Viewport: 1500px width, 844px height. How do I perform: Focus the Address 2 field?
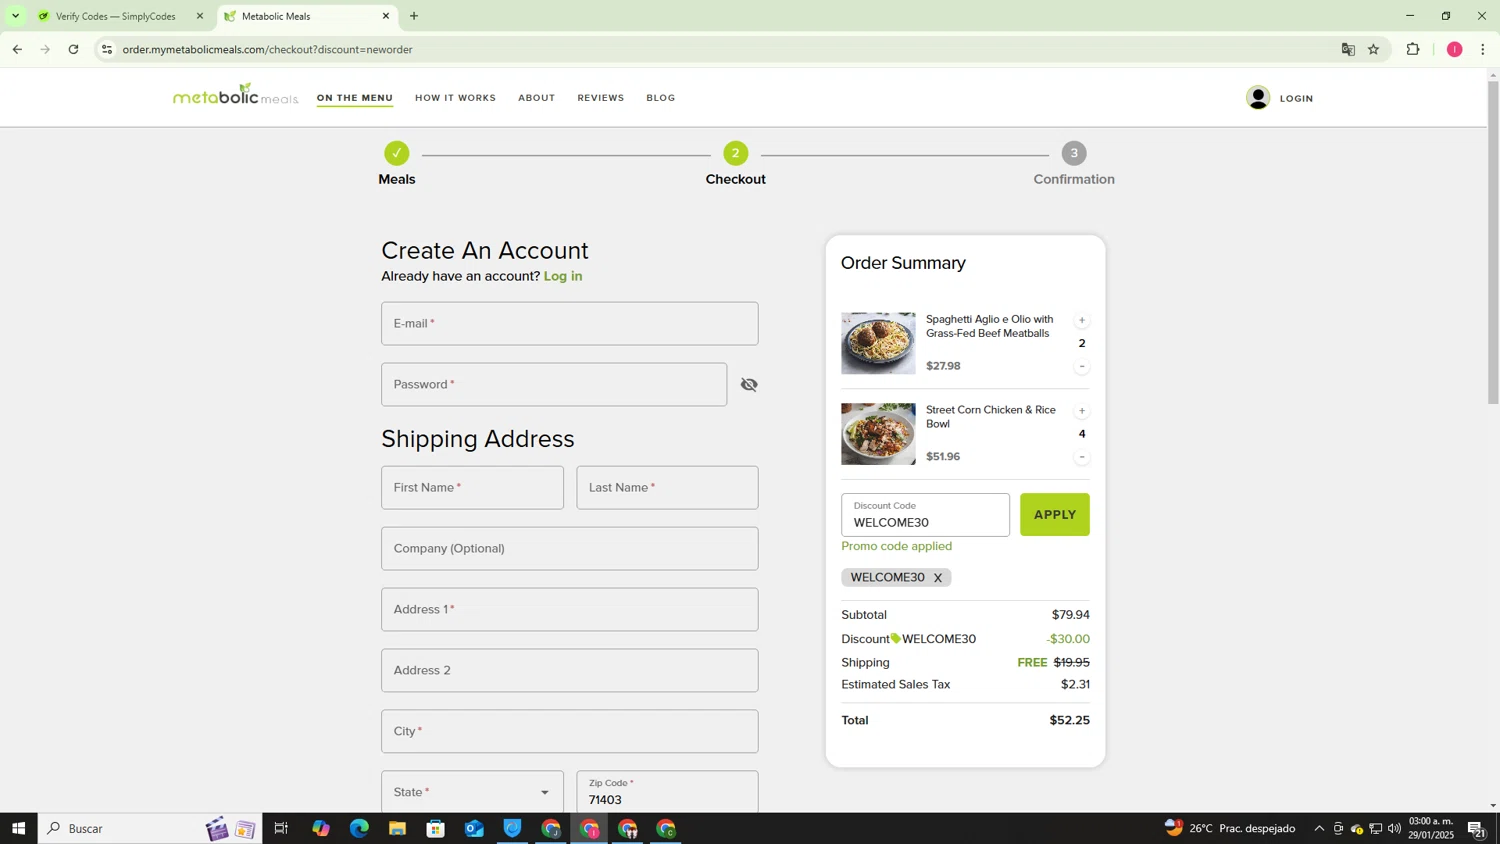pyautogui.click(x=569, y=671)
